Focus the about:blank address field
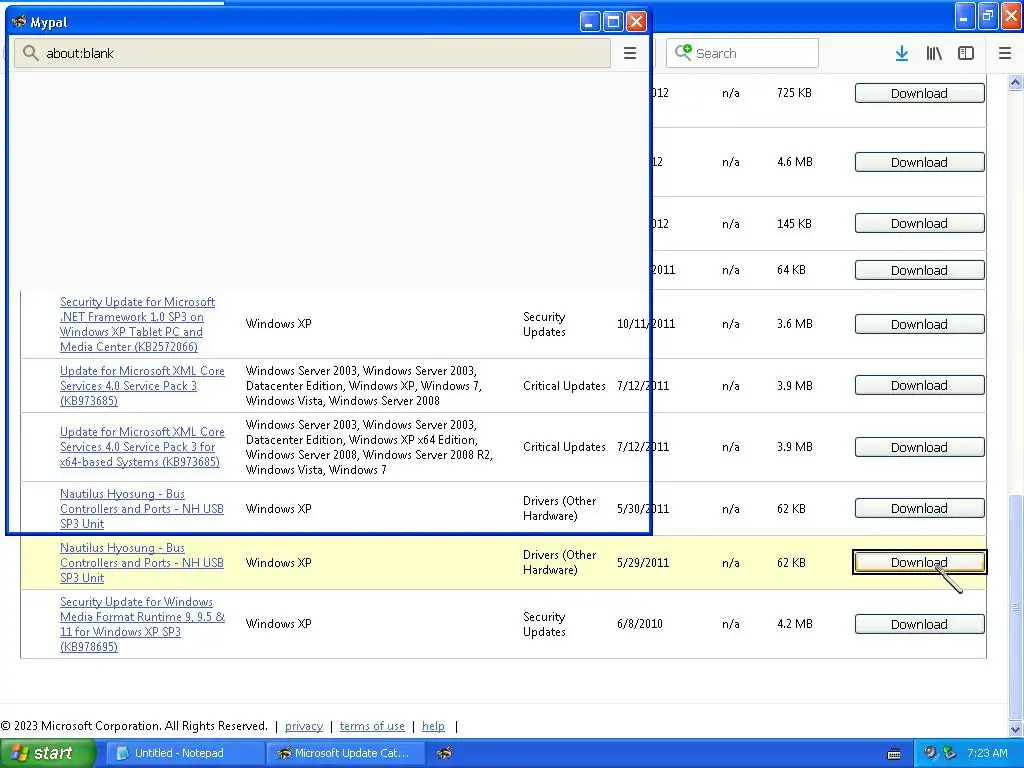Image resolution: width=1024 pixels, height=768 pixels. tap(312, 53)
